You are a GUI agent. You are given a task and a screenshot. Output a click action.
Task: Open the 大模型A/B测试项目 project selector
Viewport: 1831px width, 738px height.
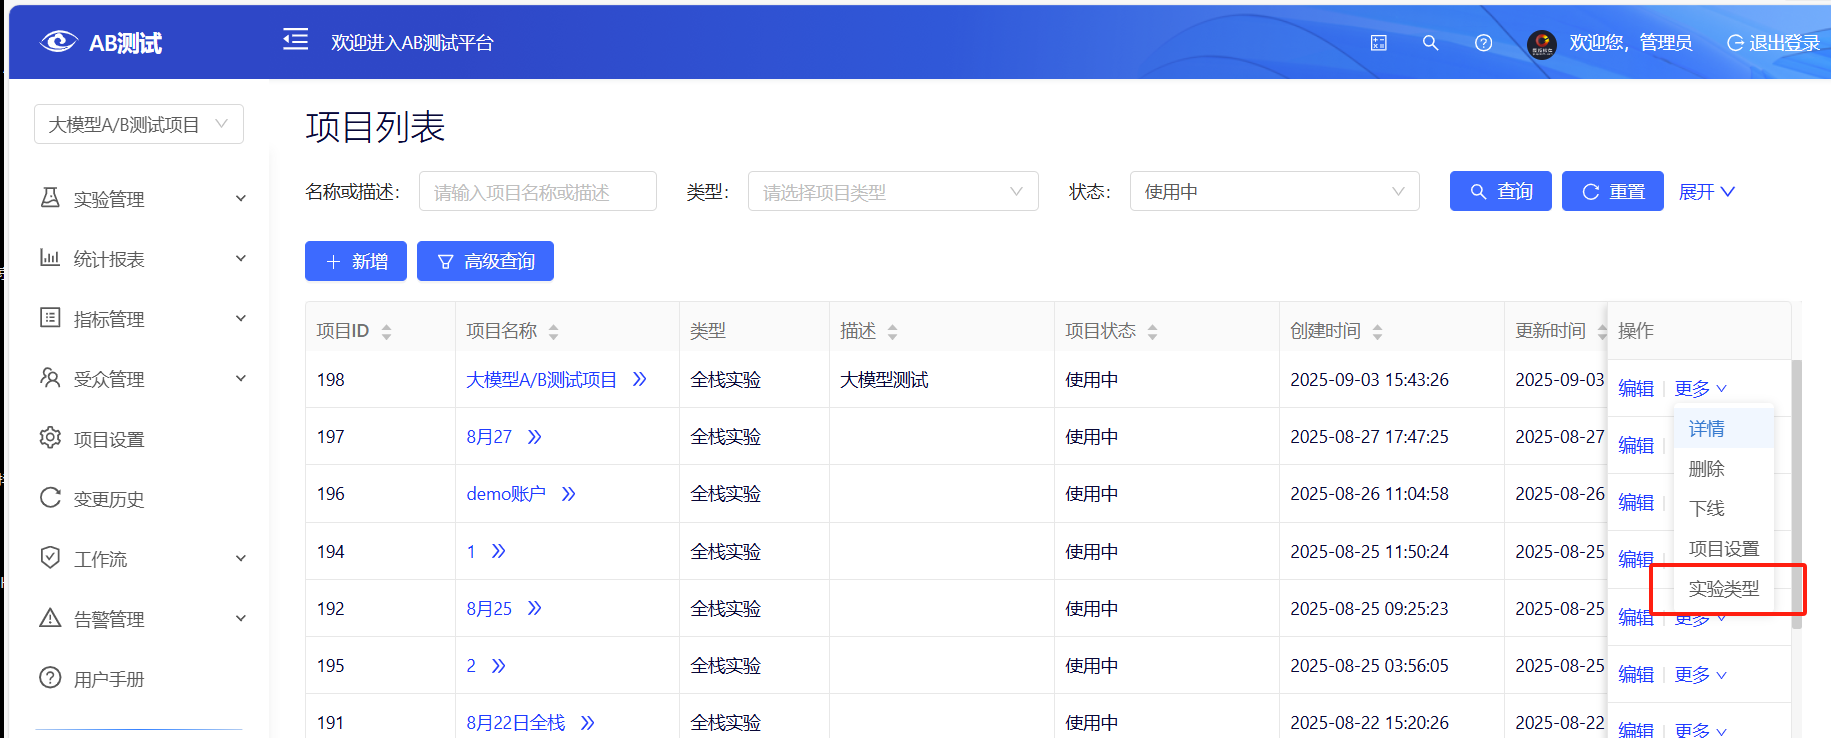coord(138,124)
